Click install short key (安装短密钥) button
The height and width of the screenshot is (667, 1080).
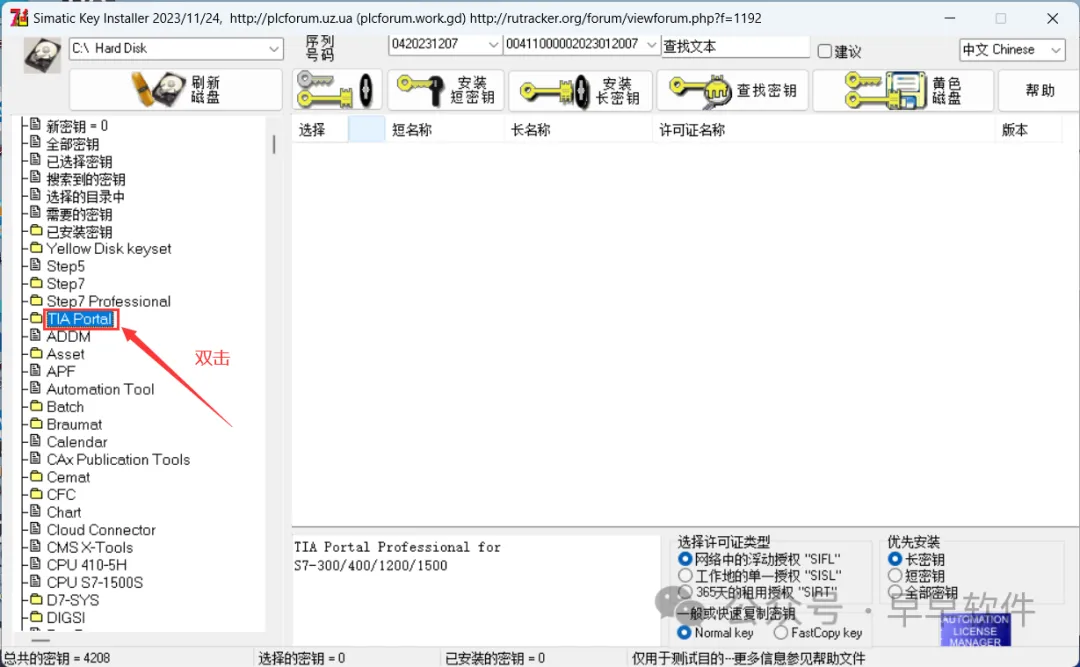click(446, 90)
